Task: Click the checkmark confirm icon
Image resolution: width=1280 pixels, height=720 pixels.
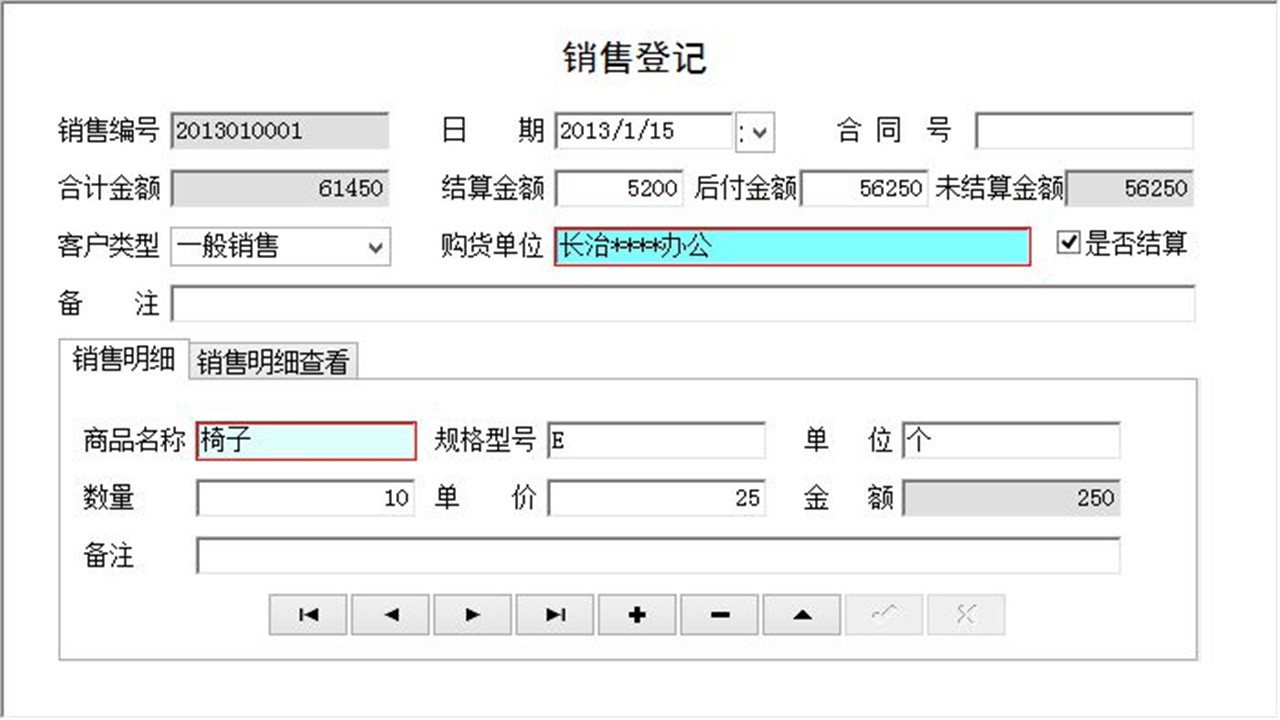Action: coord(883,615)
